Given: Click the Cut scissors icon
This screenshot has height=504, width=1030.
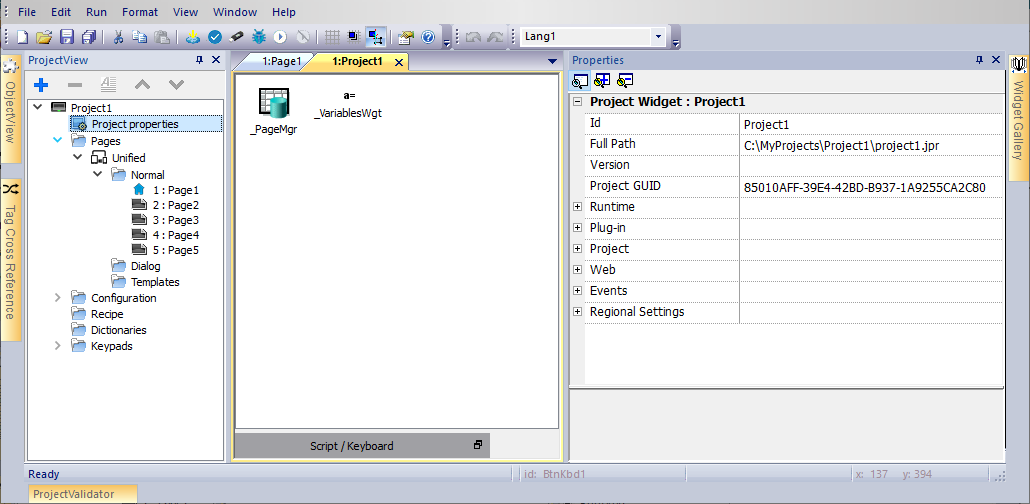Looking at the screenshot, I should (x=118, y=37).
